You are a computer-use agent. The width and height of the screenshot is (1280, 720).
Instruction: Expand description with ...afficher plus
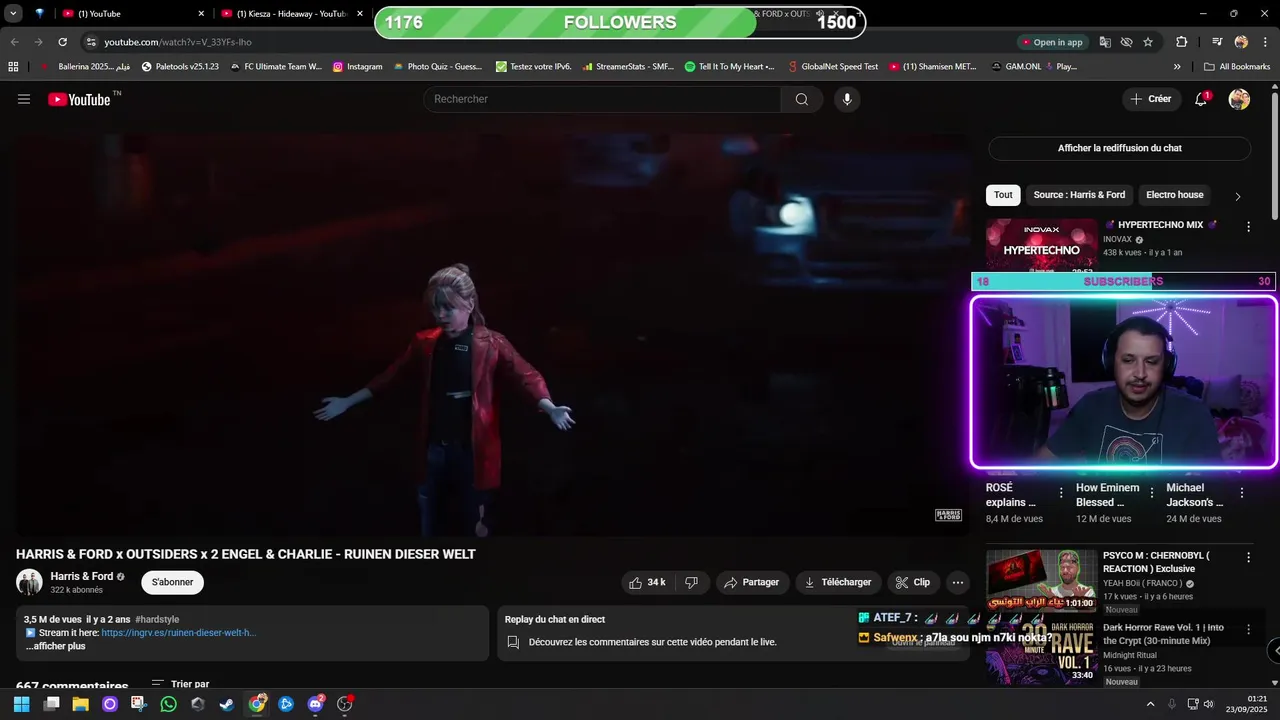pyautogui.click(x=55, y=646)
